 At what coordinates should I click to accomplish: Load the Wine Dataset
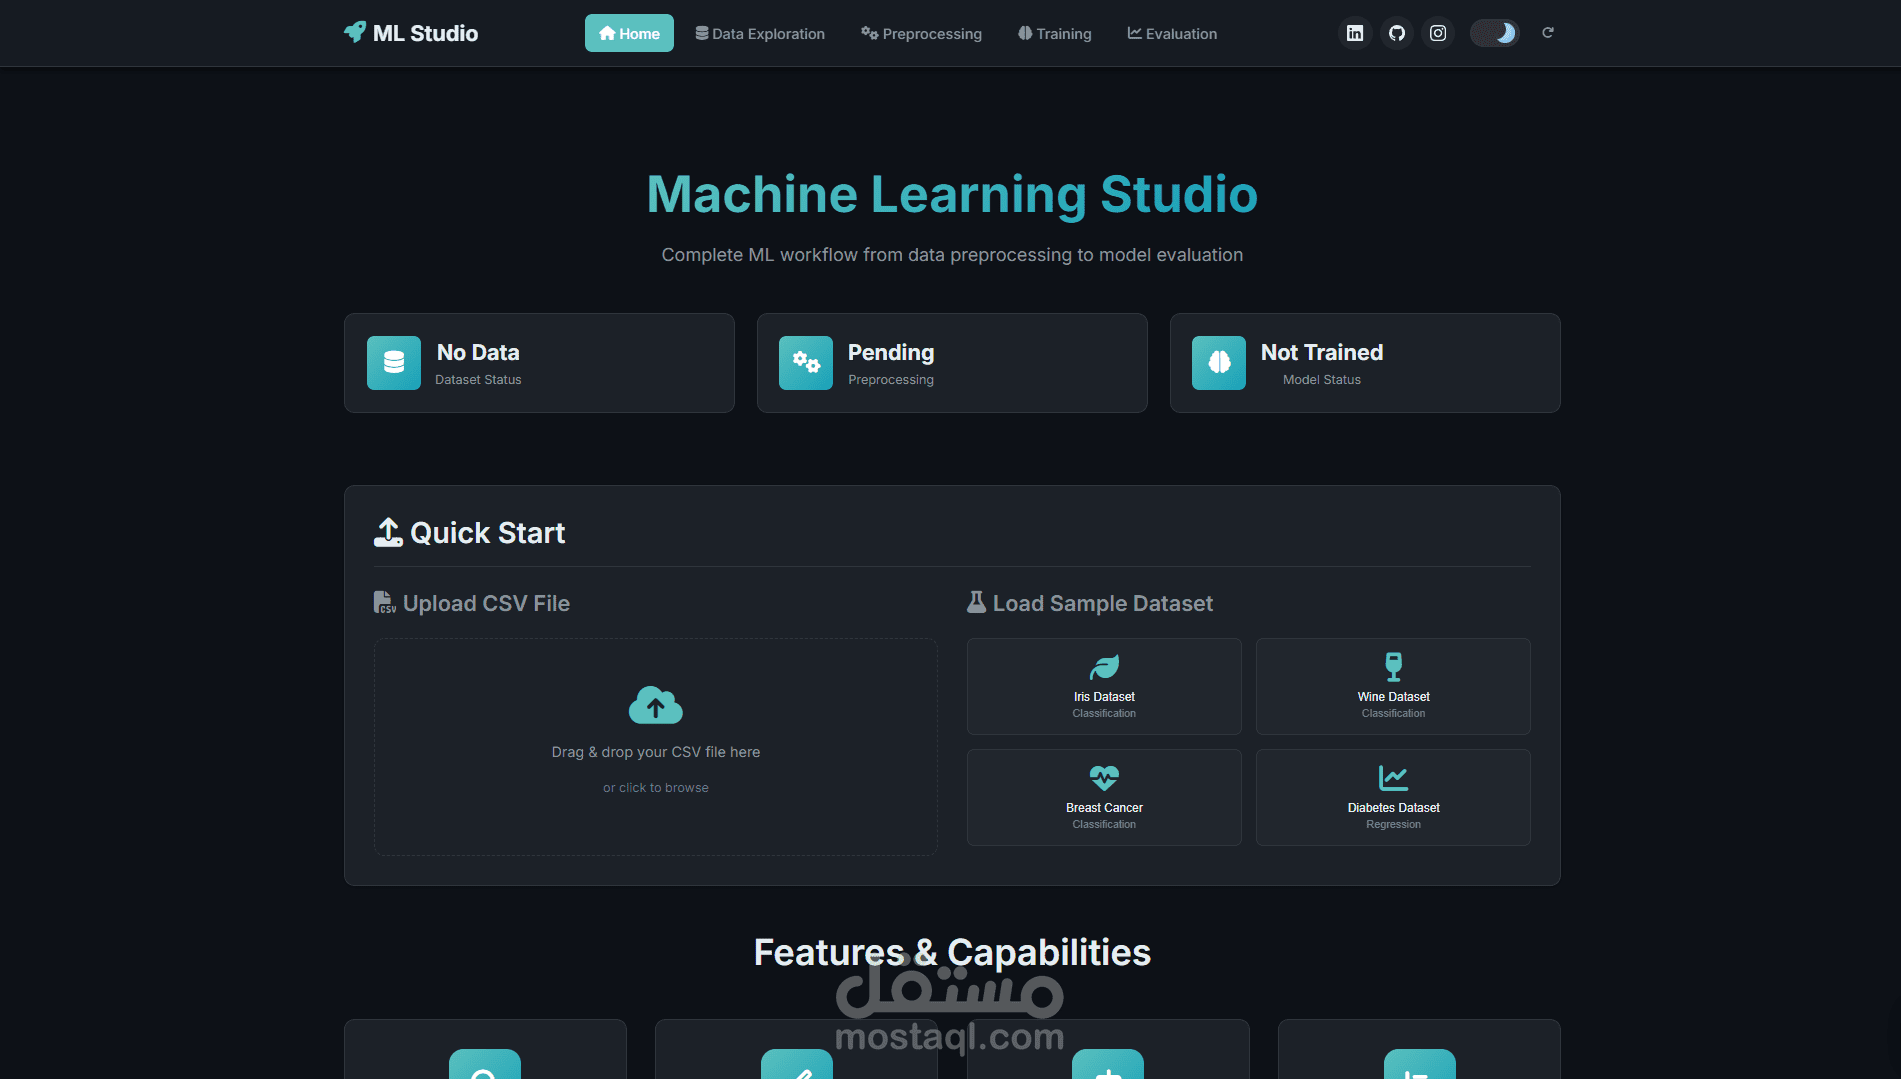[1392, 686]
